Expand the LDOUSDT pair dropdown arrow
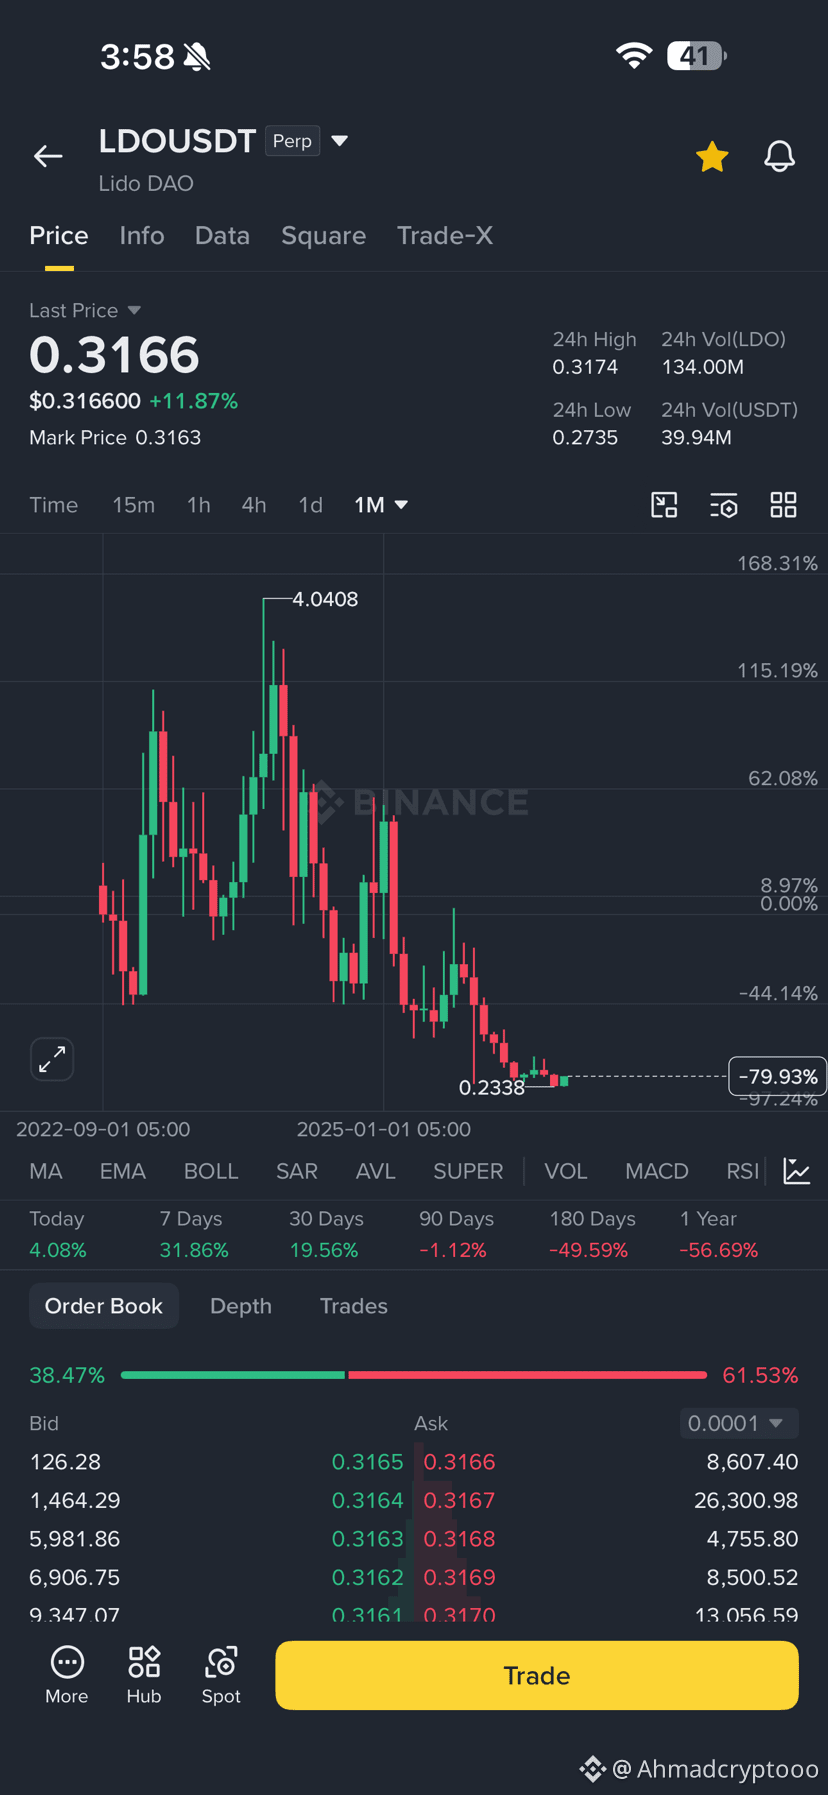This screenshot has height=1795, width=828. [340, 141]
